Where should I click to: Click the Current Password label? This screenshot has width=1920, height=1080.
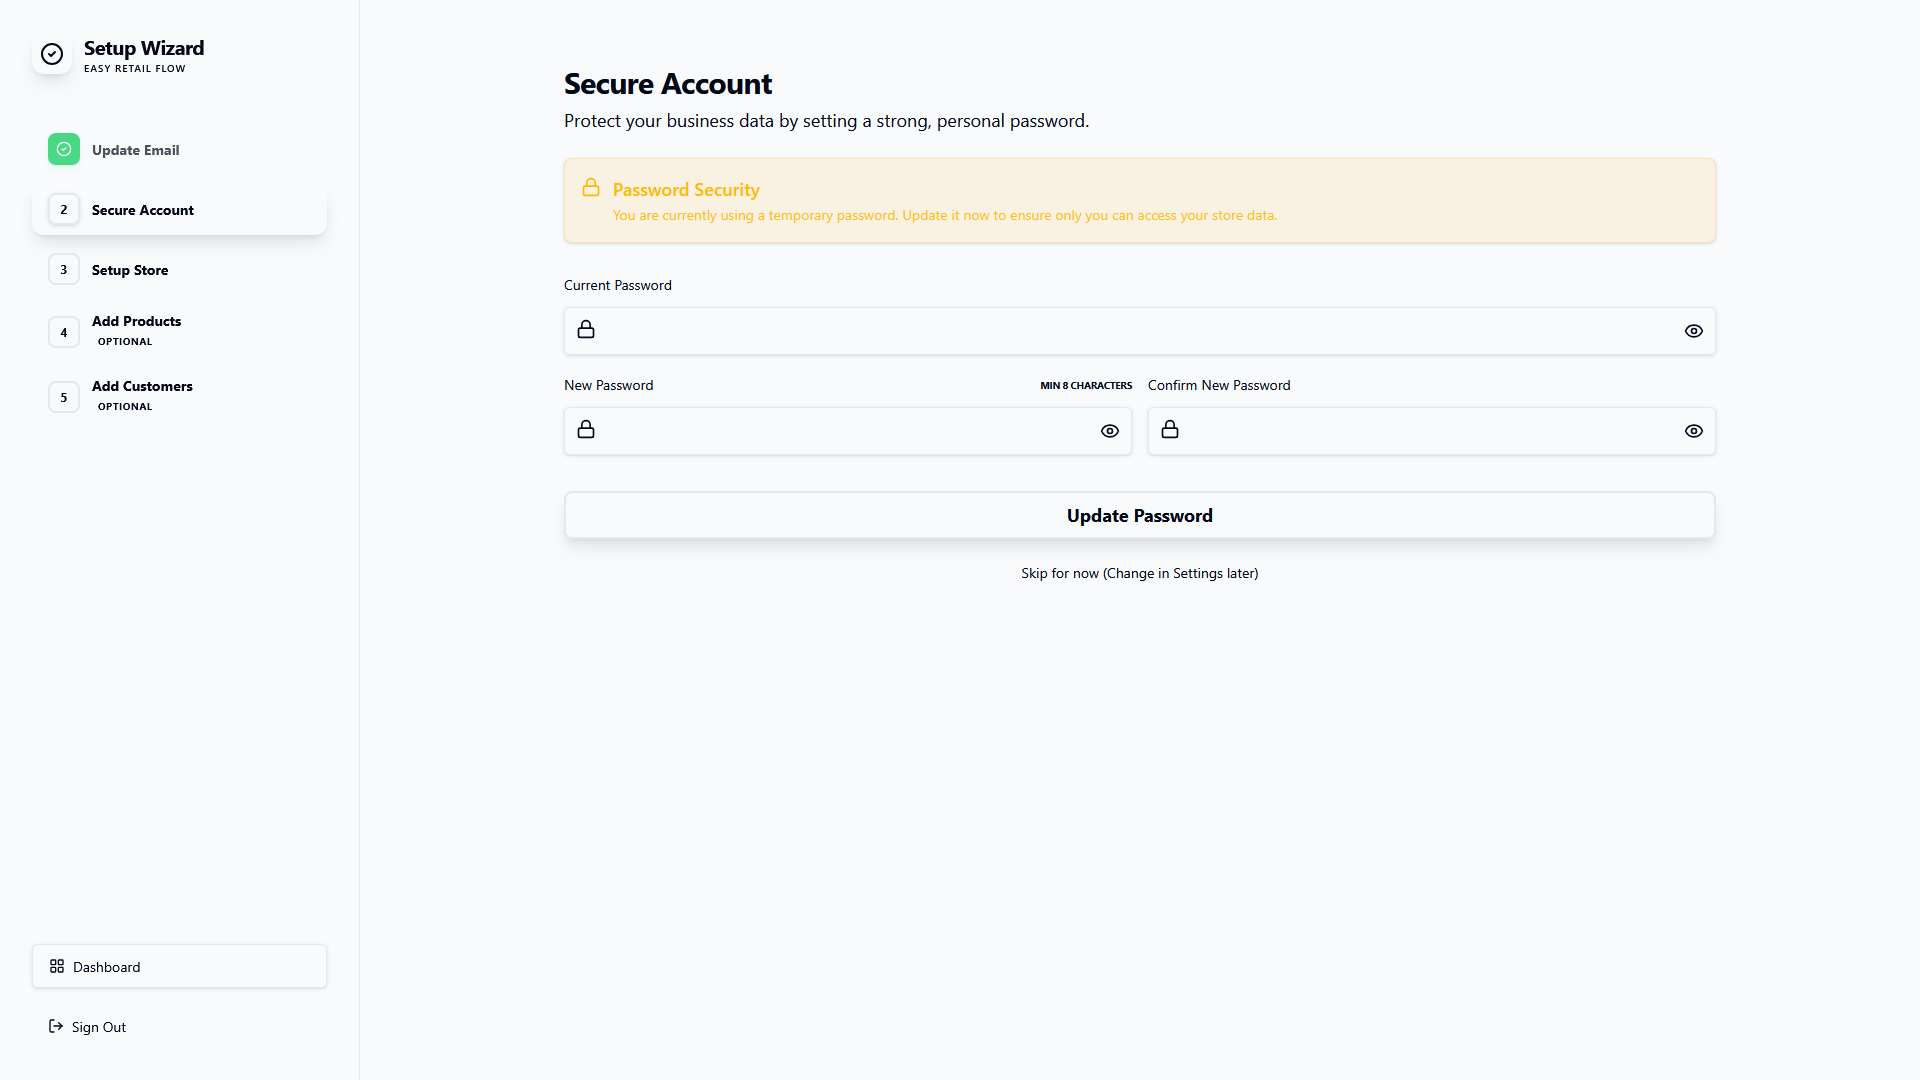[x=618, y=285]
